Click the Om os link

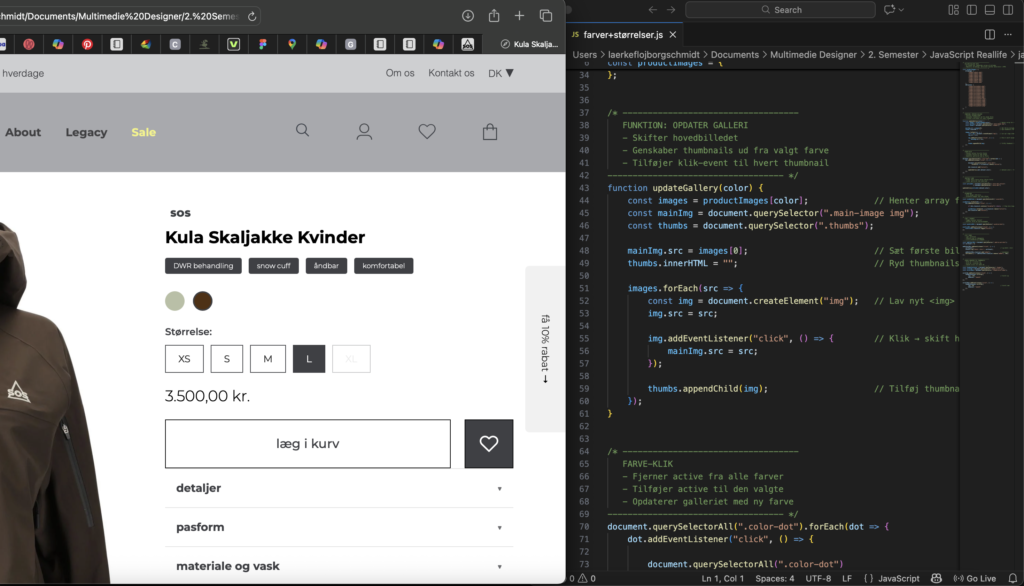pyautogui.click(x=400, y=73)
